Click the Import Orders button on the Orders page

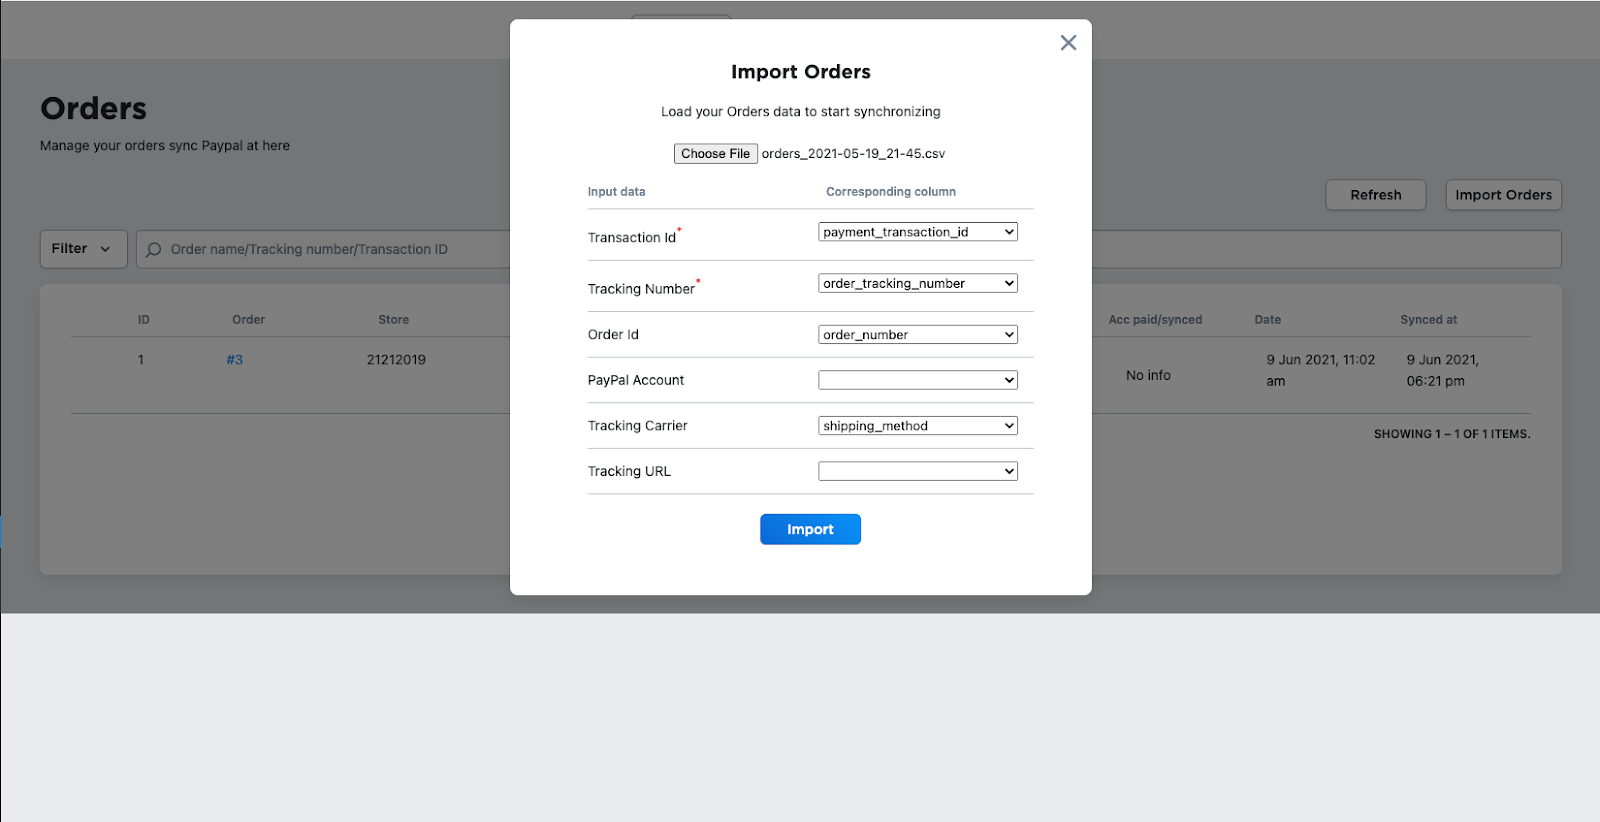tap(1503, 195)
